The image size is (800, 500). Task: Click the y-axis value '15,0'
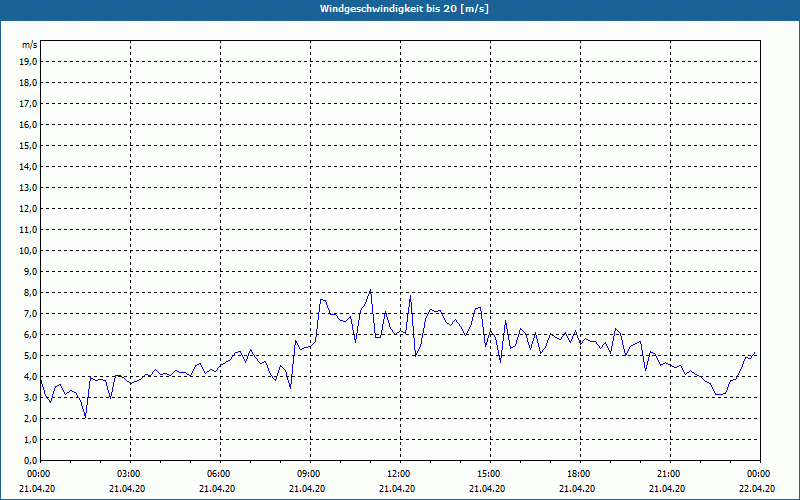click(29, 145)
